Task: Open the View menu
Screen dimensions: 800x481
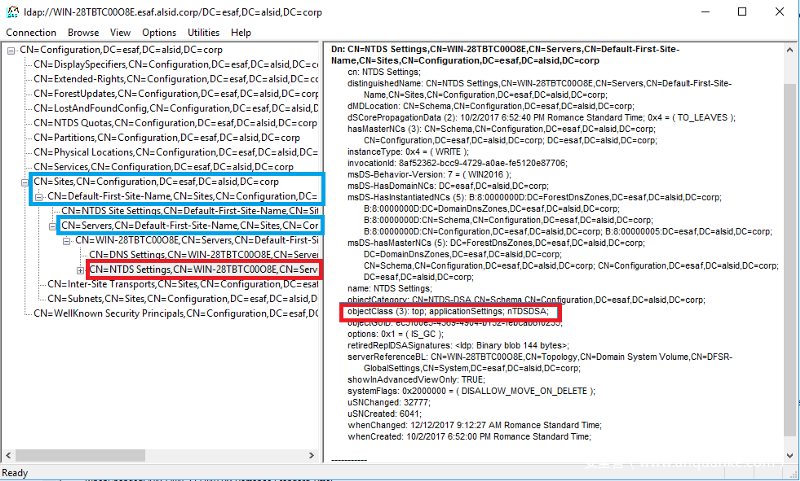Action: coord(121,32)
